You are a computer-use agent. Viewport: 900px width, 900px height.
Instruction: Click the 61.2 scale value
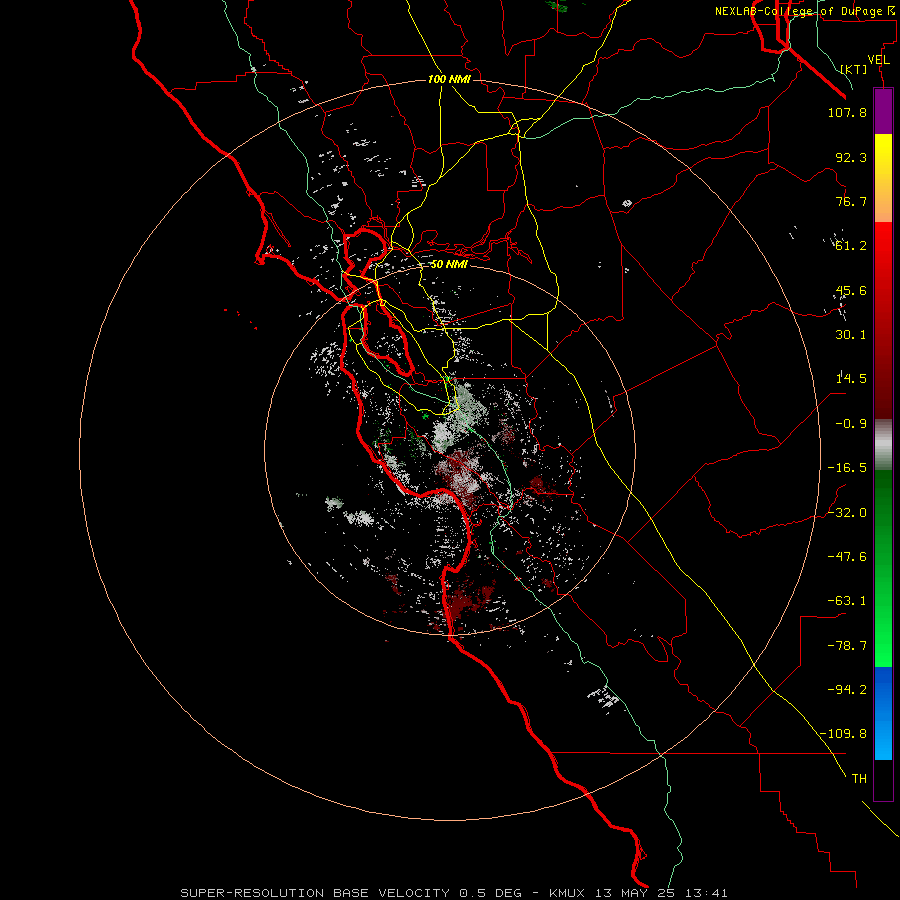click(x=851, y=246)
